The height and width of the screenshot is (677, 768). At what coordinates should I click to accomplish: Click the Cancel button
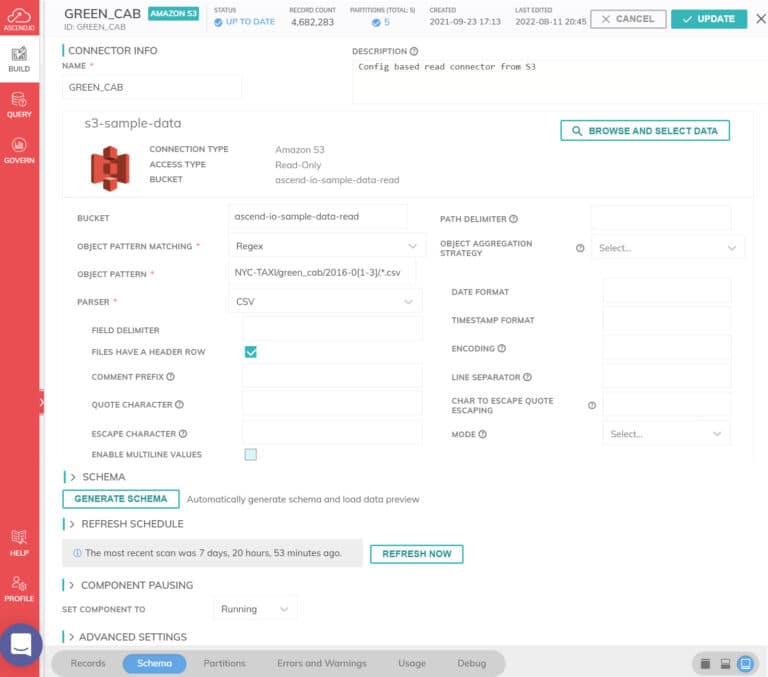628,19
